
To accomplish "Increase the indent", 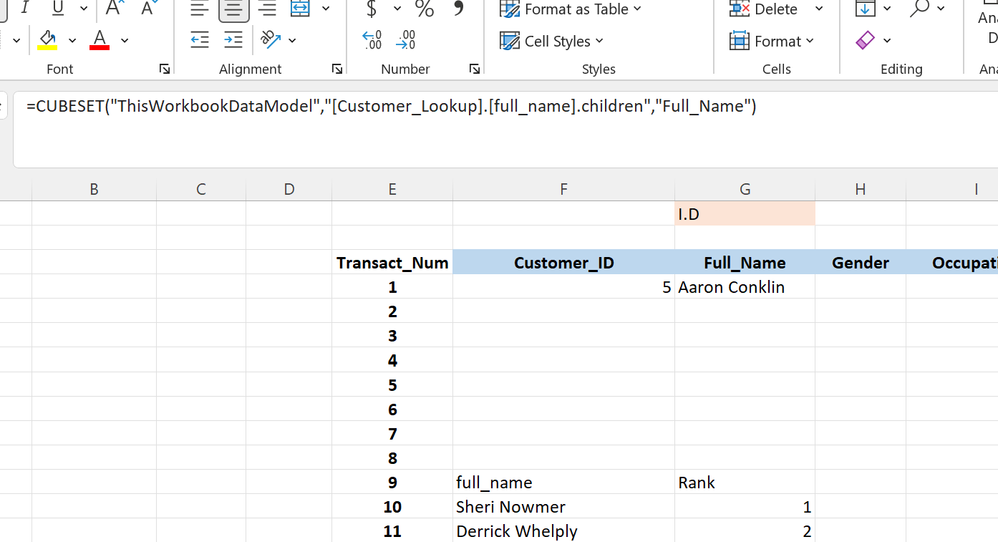I will 234,40.
